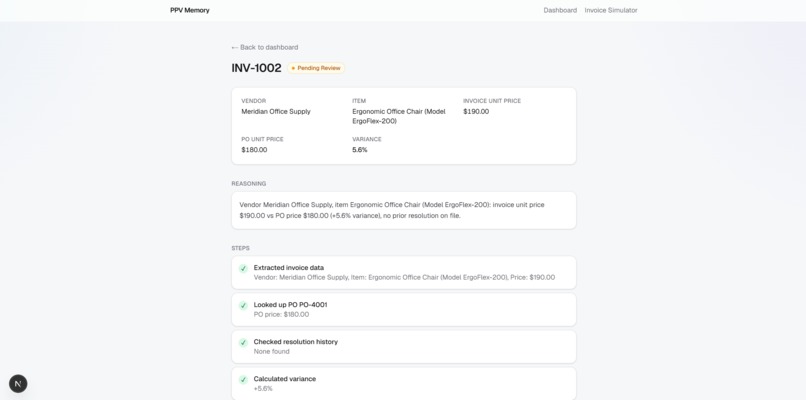Screen dimensions: 806x400
Task: Click the None found step detail
Action: tap(271, 352)
